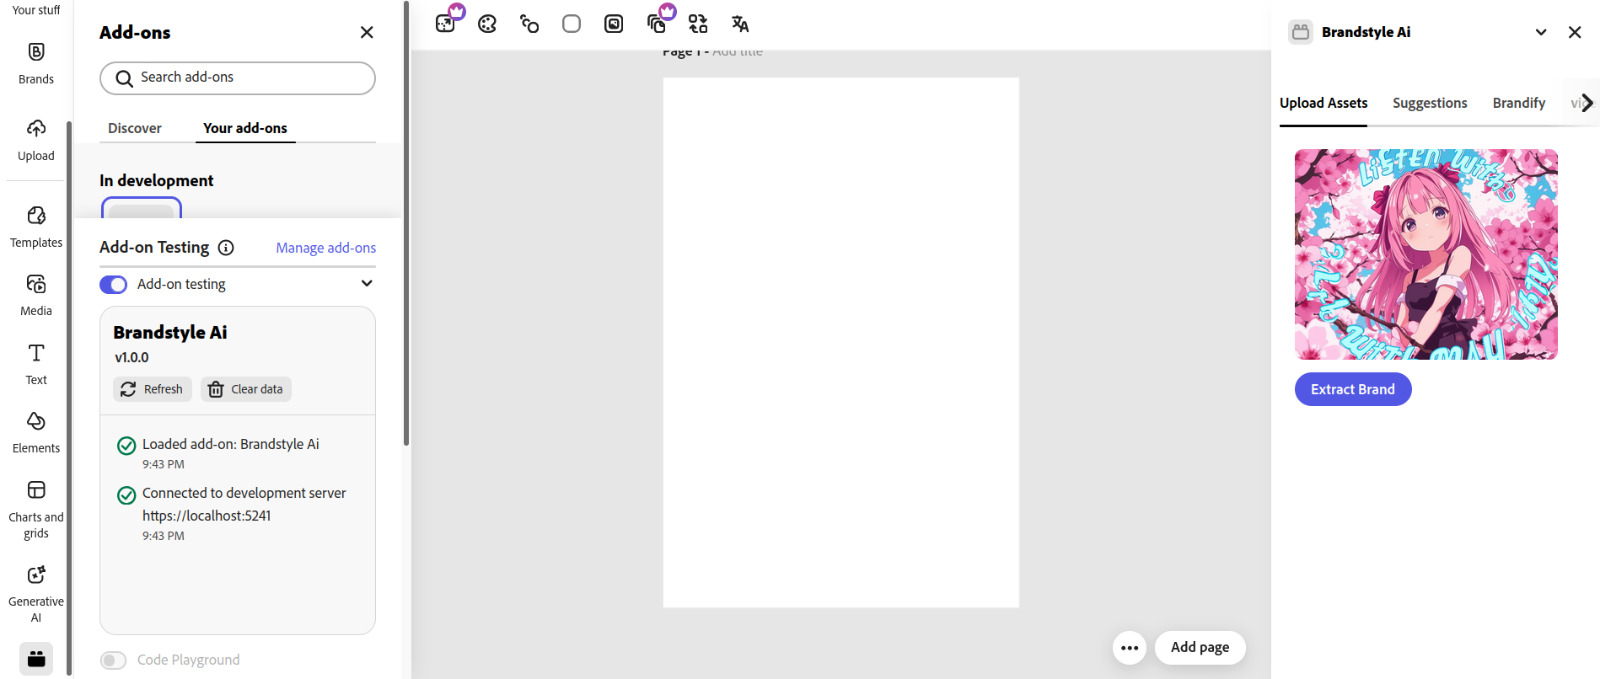Open the Templates panel
This screenshot has width=1600, height=679.
pos(36,227)
